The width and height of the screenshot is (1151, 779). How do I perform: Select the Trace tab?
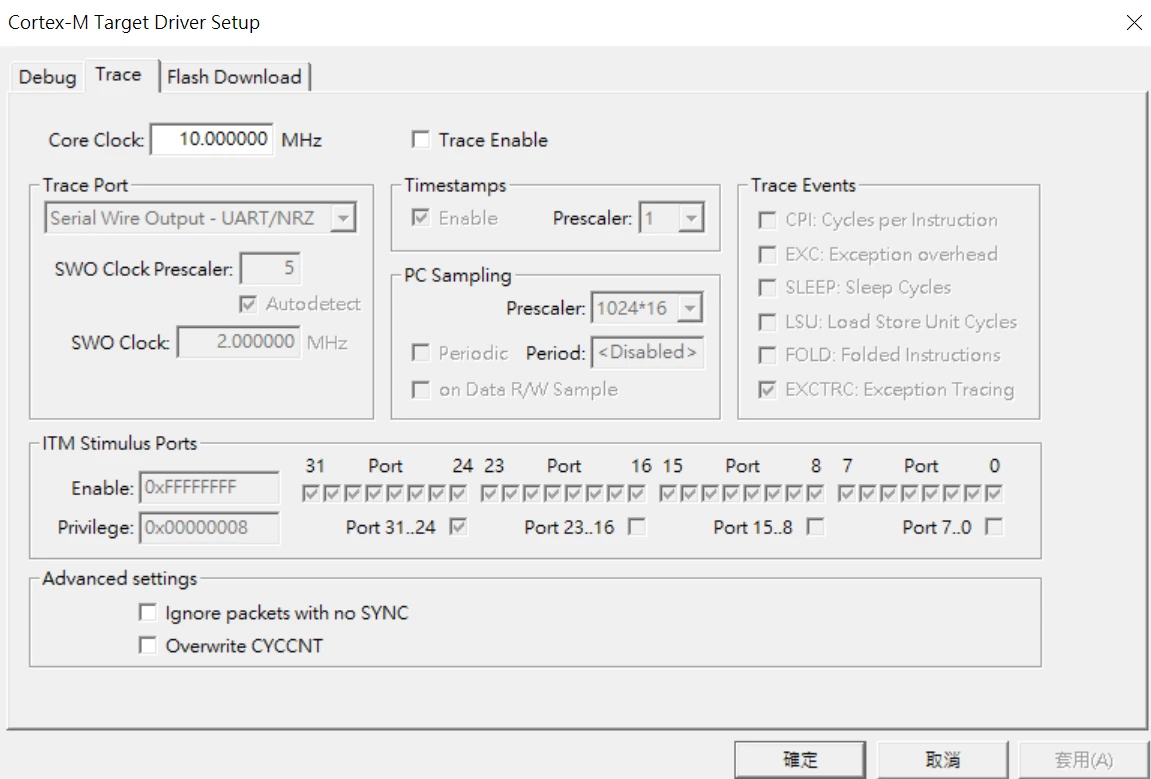[119, 75]
